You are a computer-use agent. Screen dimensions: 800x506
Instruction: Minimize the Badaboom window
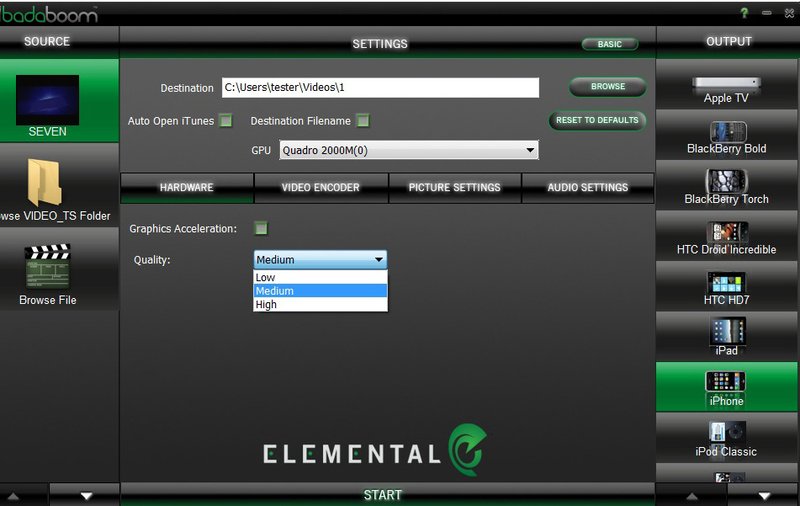(767, 13)
